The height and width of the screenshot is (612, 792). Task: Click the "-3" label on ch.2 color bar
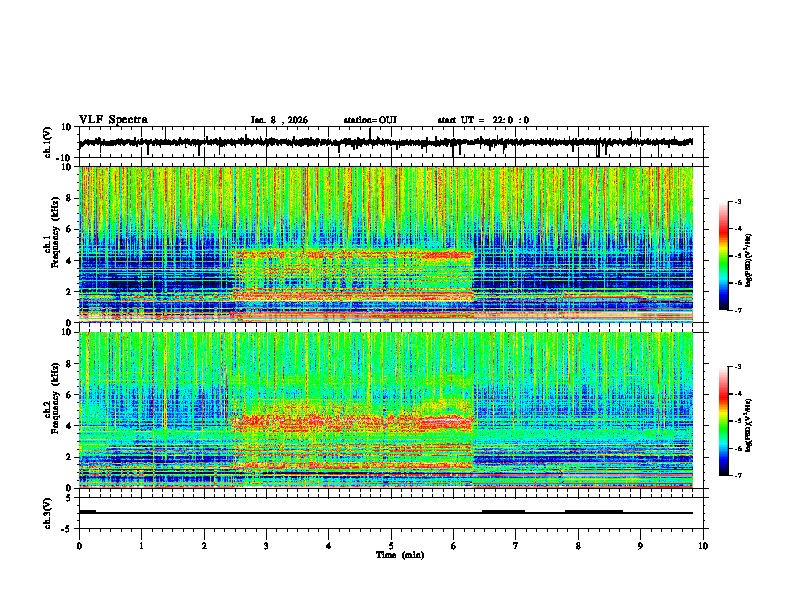coord(737,367)
